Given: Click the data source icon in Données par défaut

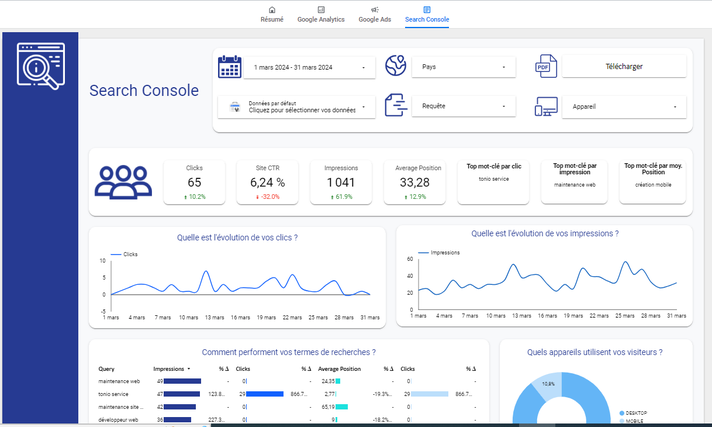Looking at the screenshot, I should (x=235, y=107).
